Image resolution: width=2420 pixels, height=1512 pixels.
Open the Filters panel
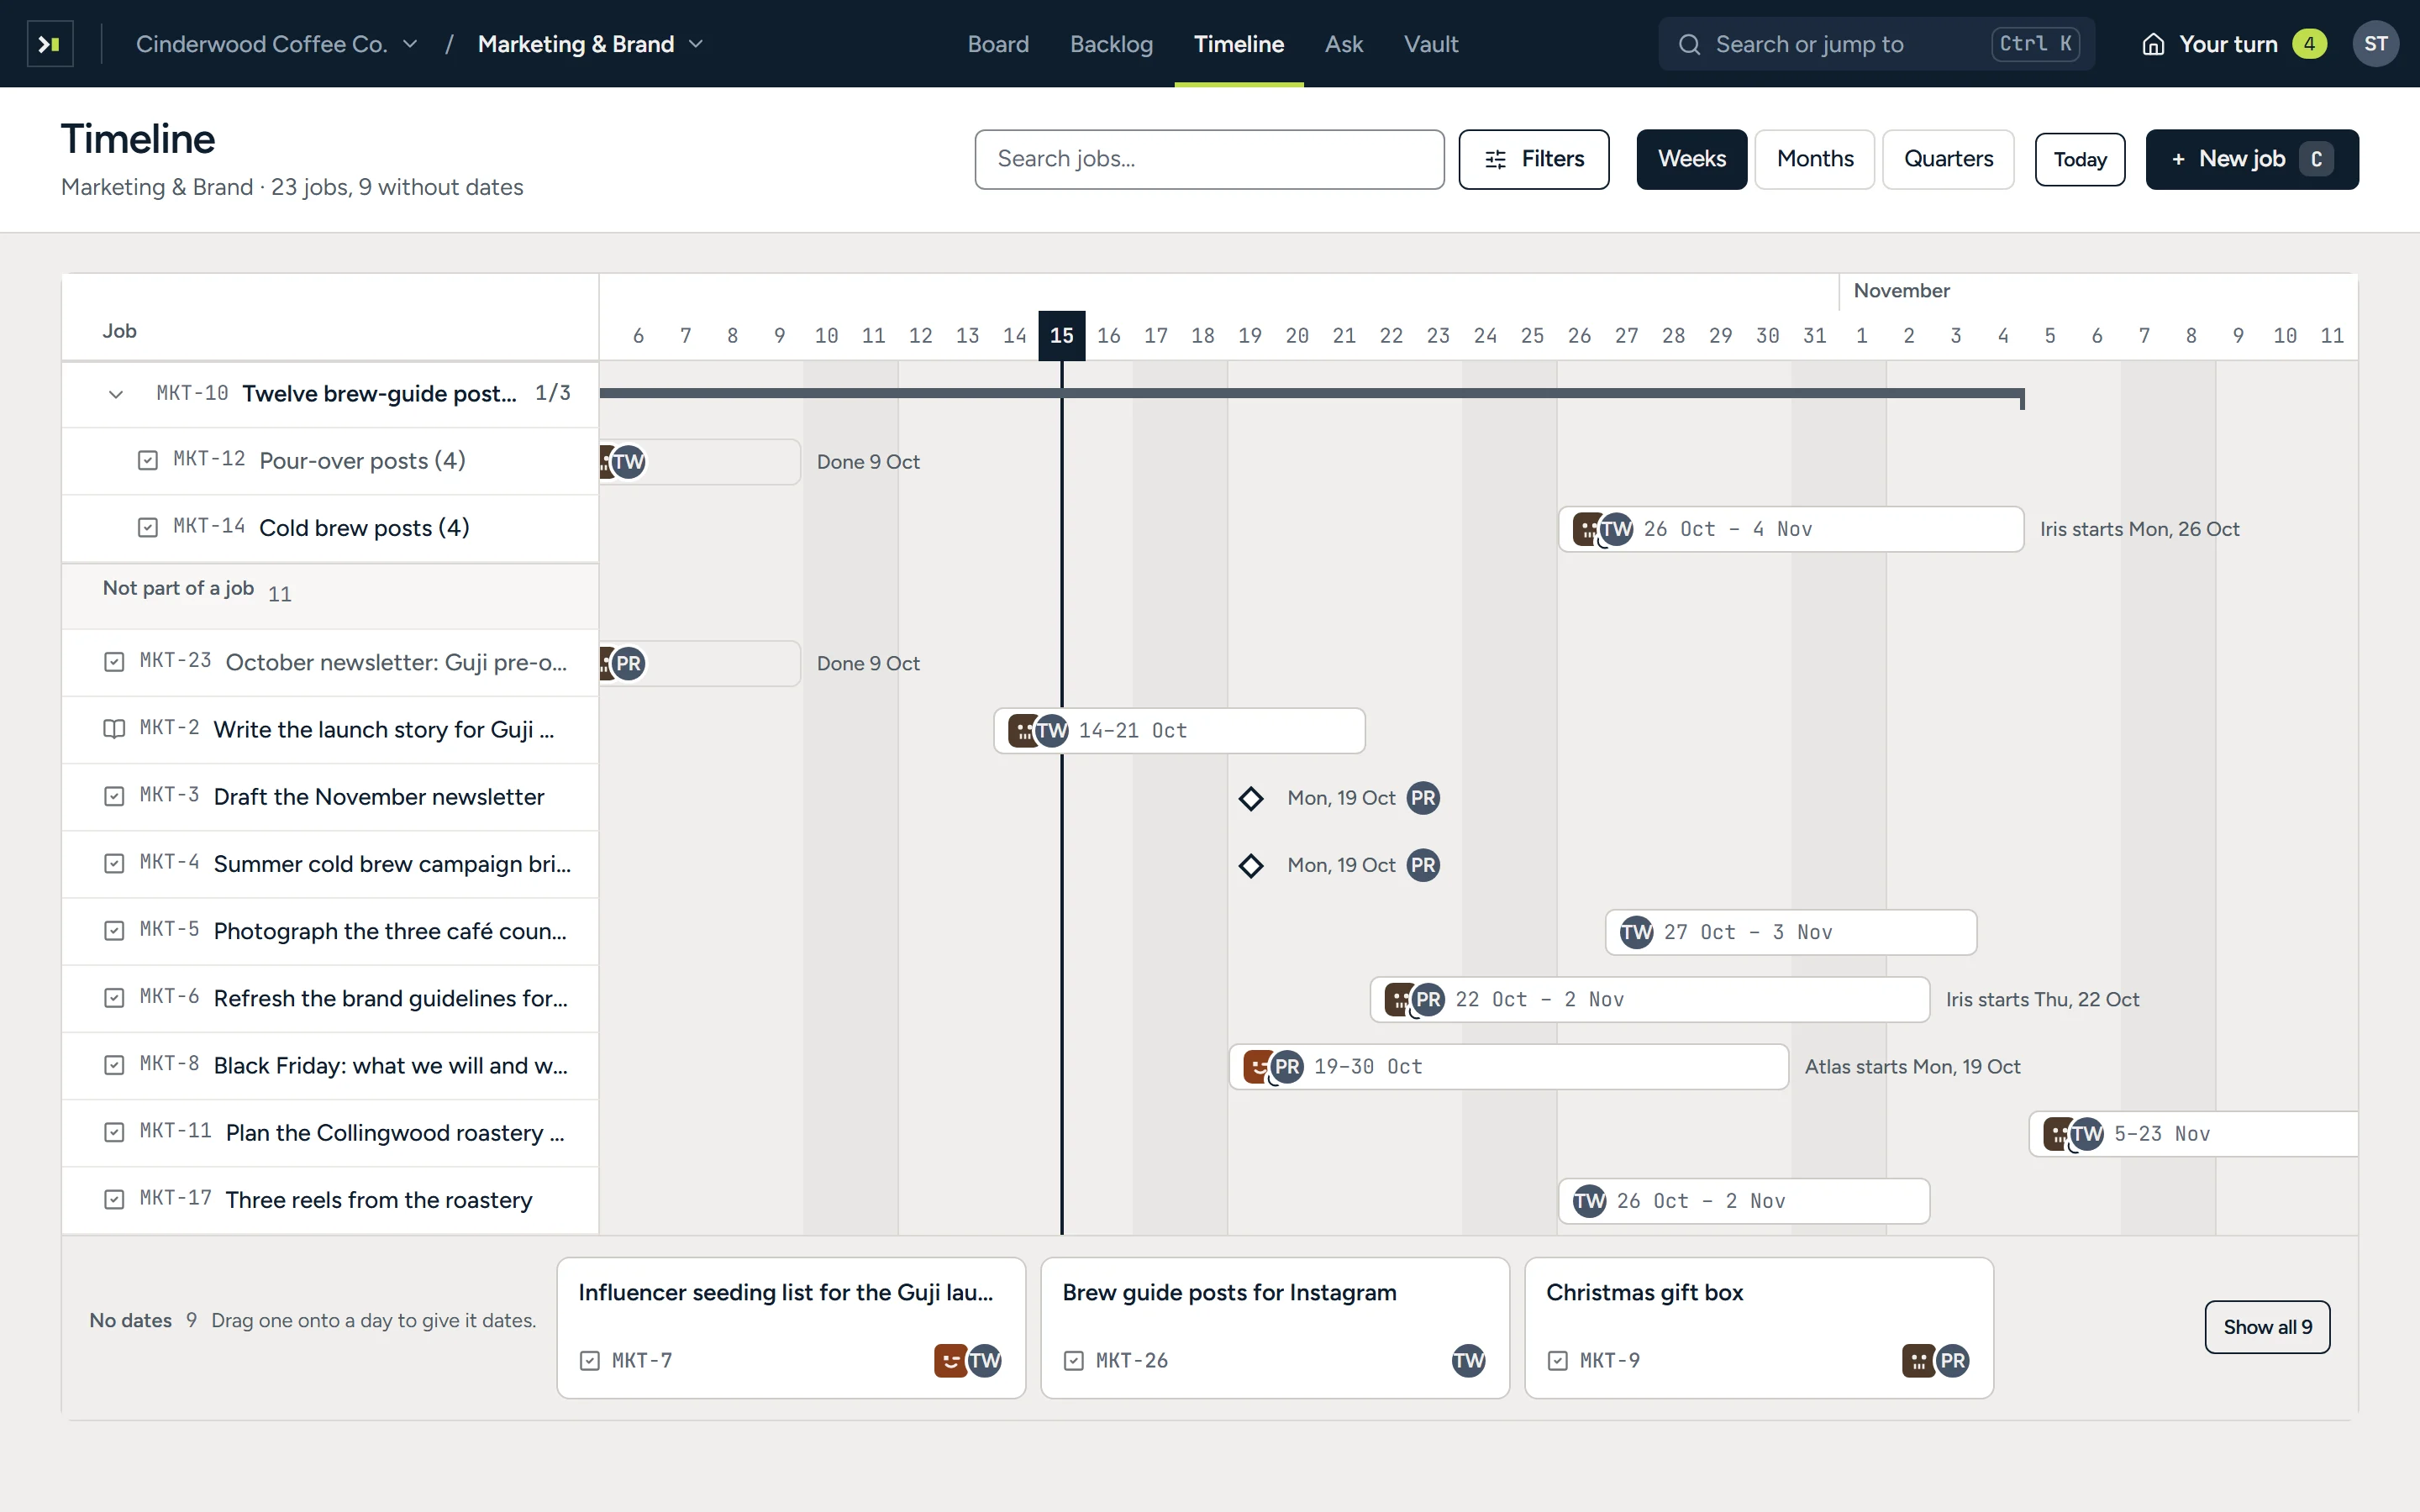coord(1533,159)
